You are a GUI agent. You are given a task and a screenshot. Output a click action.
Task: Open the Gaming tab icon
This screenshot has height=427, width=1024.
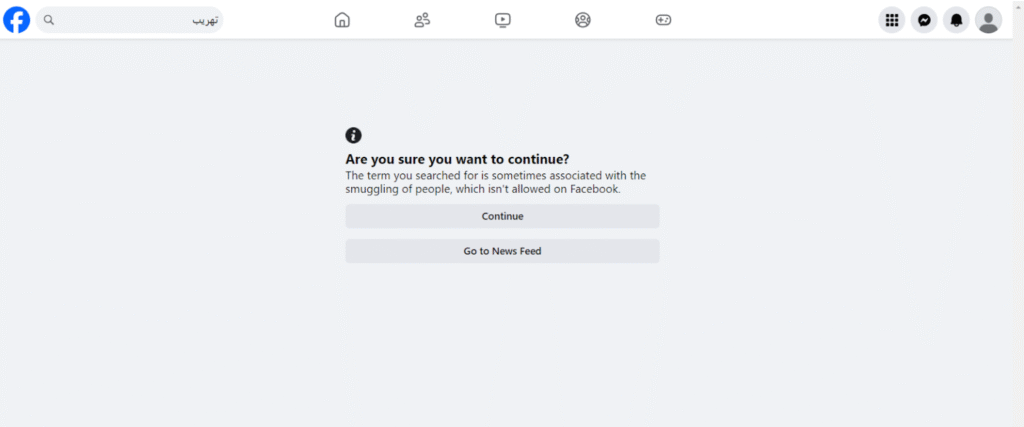tap(663, 20)
